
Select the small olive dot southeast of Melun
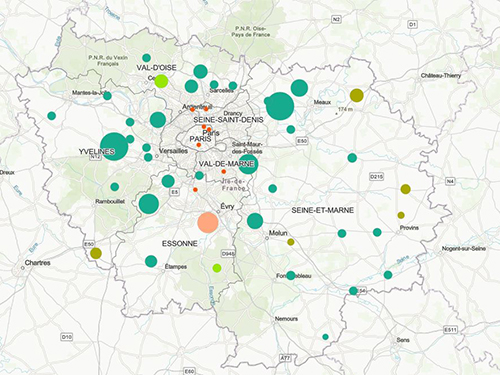[291, 242]
